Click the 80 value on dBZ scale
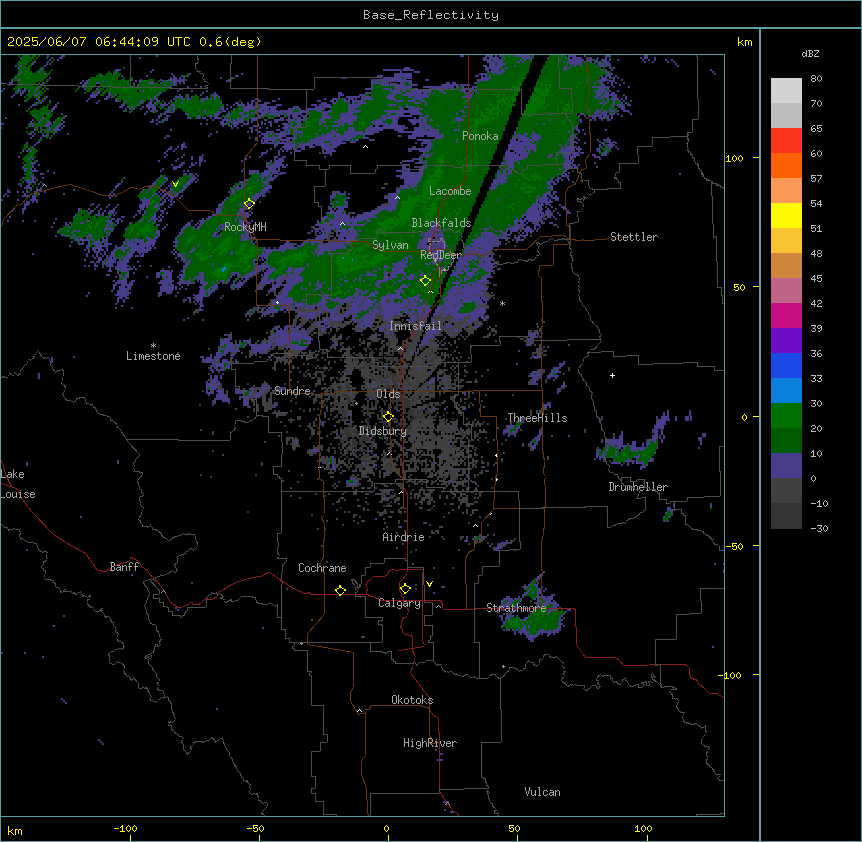 [816, 79]
